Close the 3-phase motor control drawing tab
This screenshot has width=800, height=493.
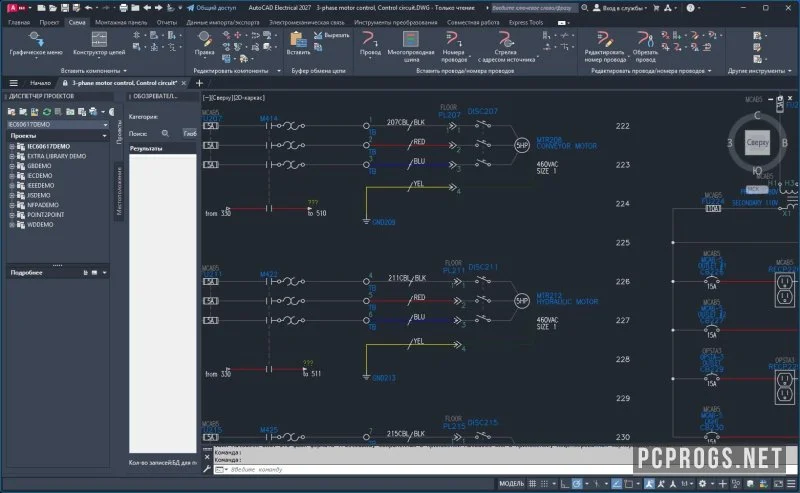pyautogui.click(x=184, y=83)
